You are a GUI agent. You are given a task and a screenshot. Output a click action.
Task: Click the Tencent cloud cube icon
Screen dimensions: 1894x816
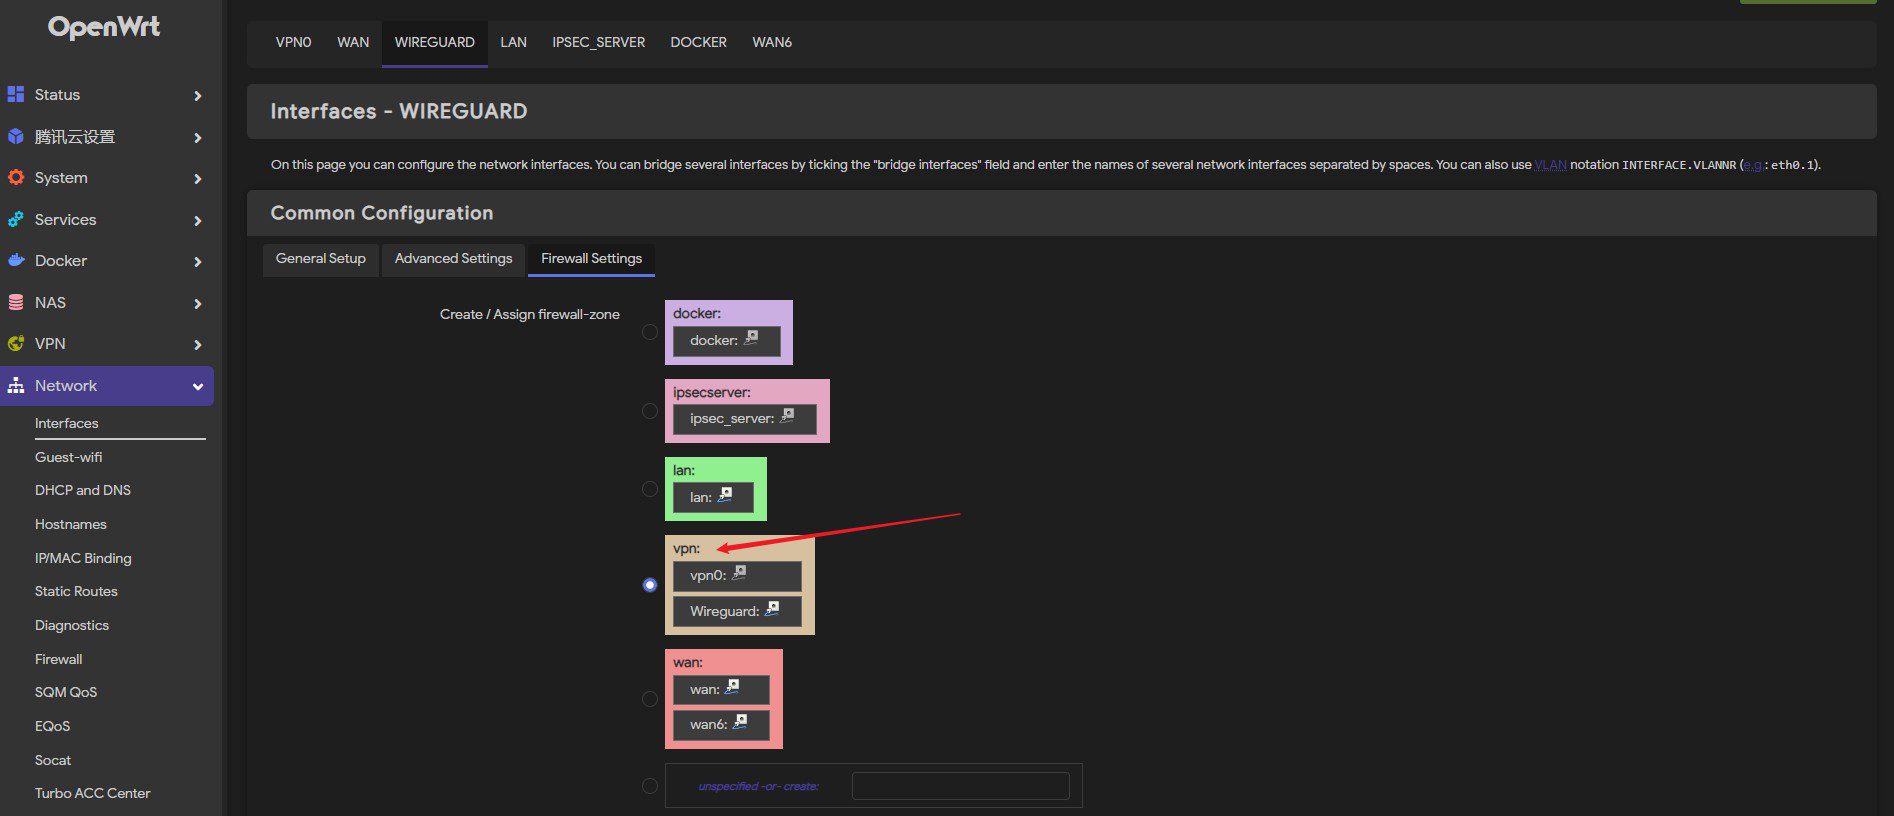[x=16, y=136]
